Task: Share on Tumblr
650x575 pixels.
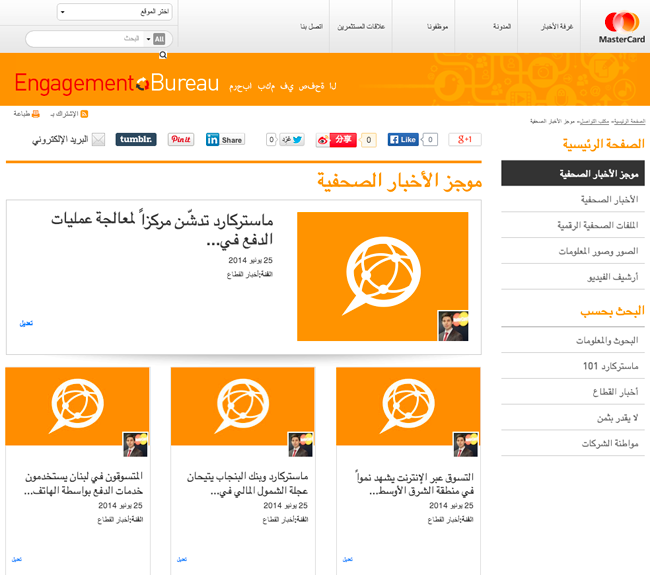Action: [x=136, y=139]
